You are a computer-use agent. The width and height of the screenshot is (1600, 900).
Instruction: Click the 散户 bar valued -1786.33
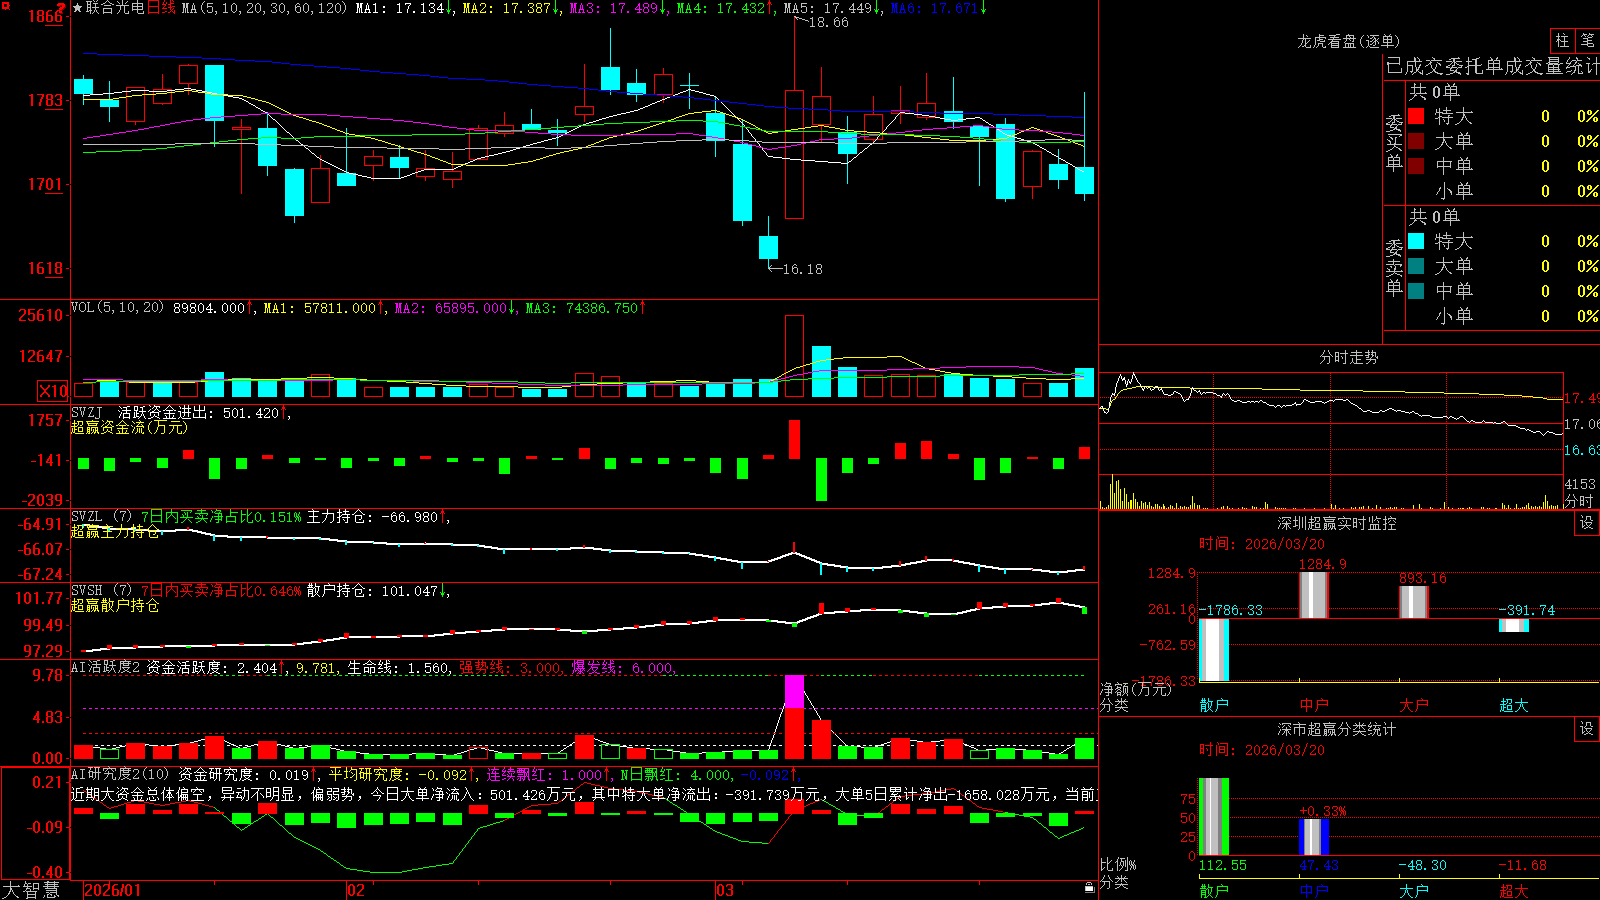tap(1213, 650)
